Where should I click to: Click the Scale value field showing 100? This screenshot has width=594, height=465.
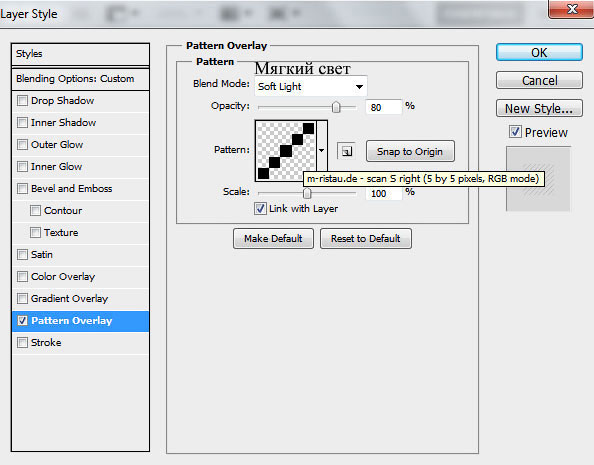click(x=383, y=193)
